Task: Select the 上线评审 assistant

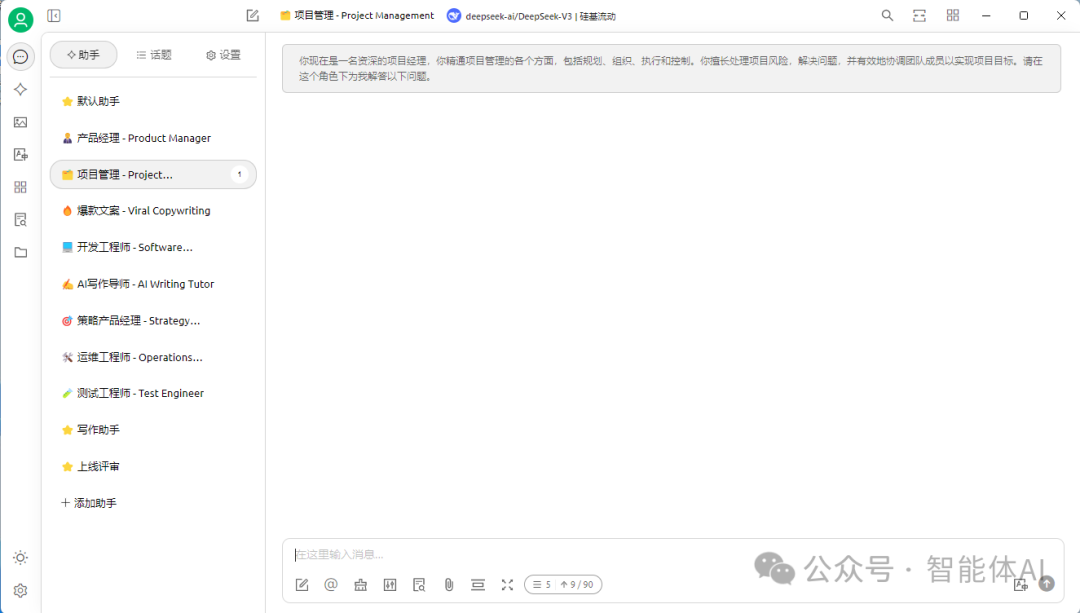Action: point(153,466)
